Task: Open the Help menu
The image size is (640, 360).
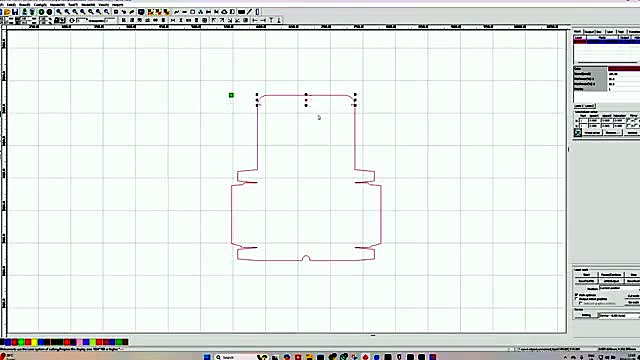Action: 118,4
